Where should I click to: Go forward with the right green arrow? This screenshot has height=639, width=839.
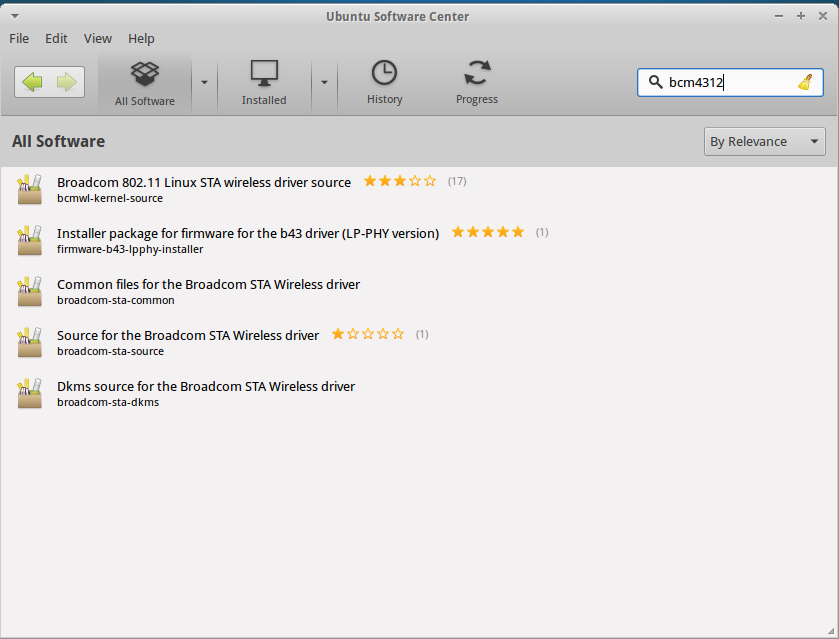67,82
